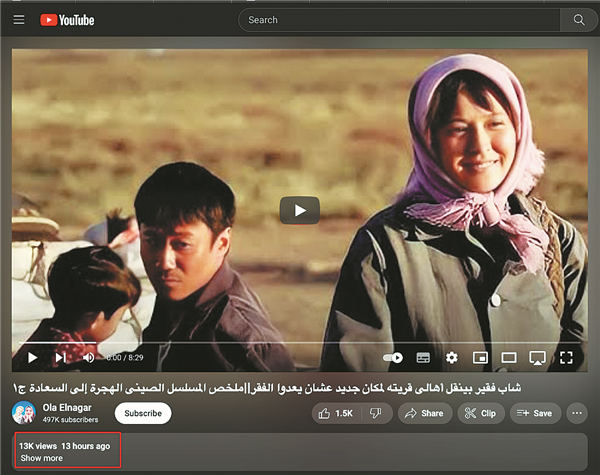Viewport: 600px width, 475px height.
Task: Click the '13K views 13 hours ago' text
Action: (65, 446)
